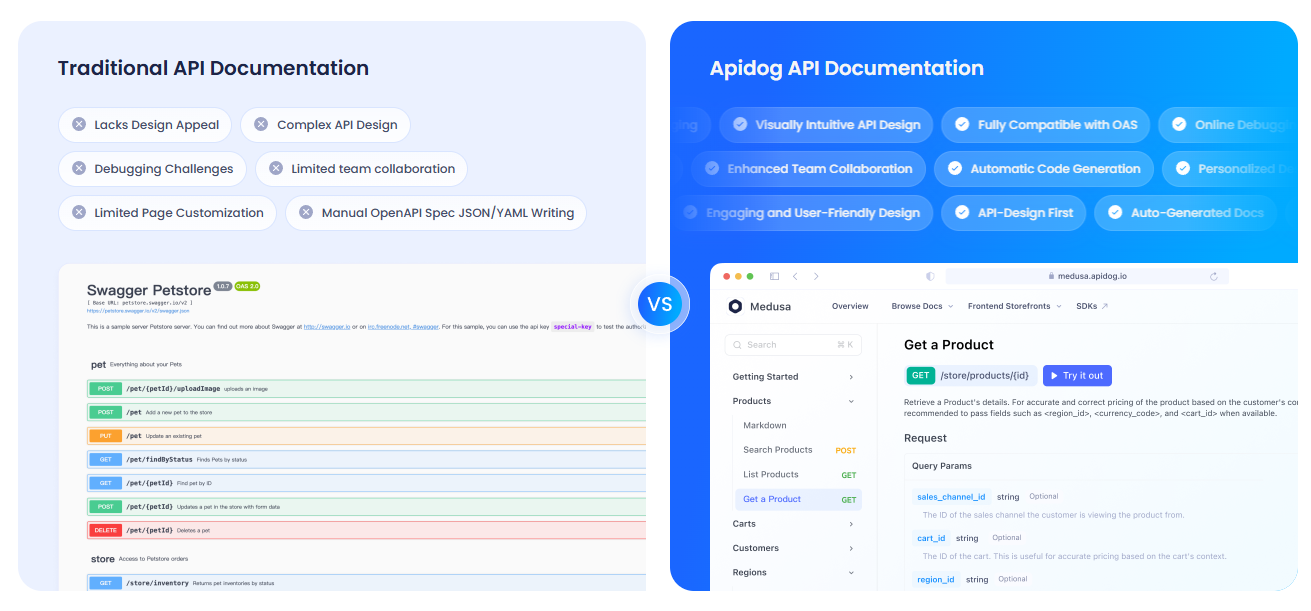Click the external arrow icon next to SDKs
Viewport: 1311px width, 611px height.
pyautogui.click(x=1104, y=306)
